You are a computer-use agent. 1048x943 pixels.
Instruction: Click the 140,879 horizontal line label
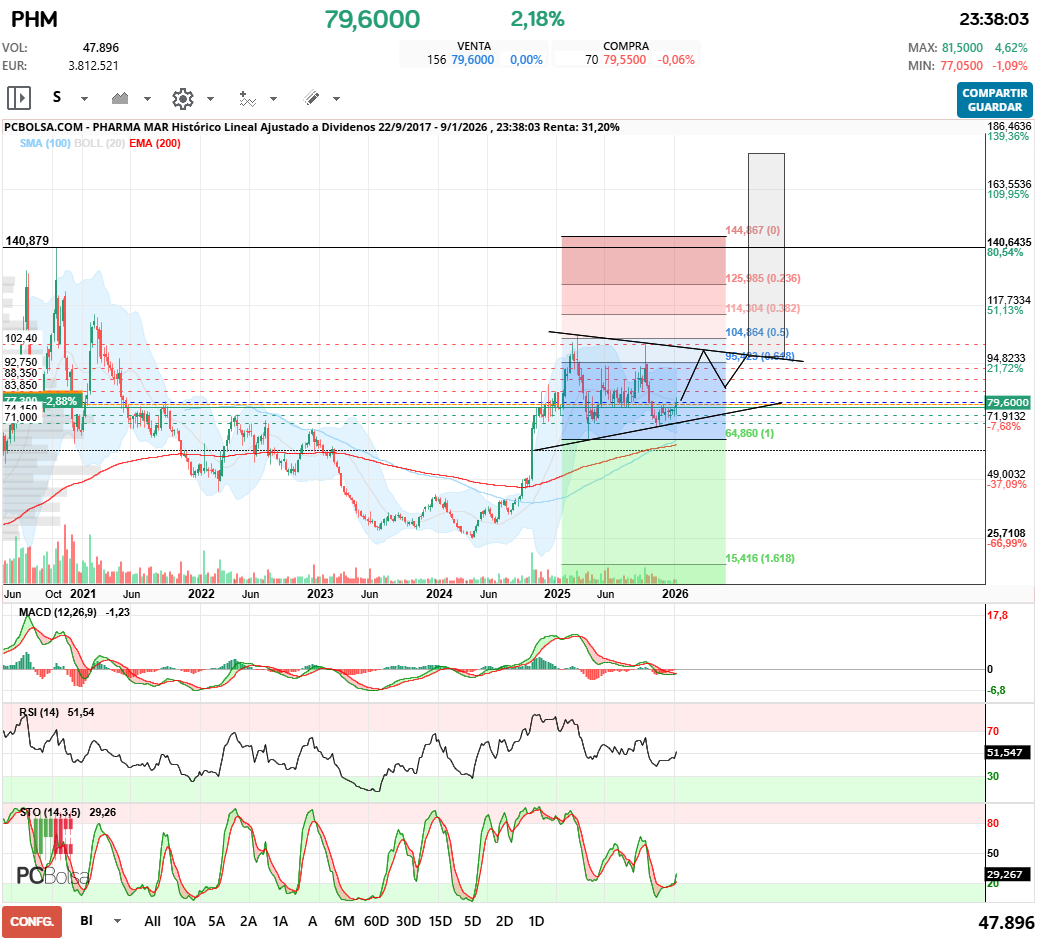[x=27, y=241]
